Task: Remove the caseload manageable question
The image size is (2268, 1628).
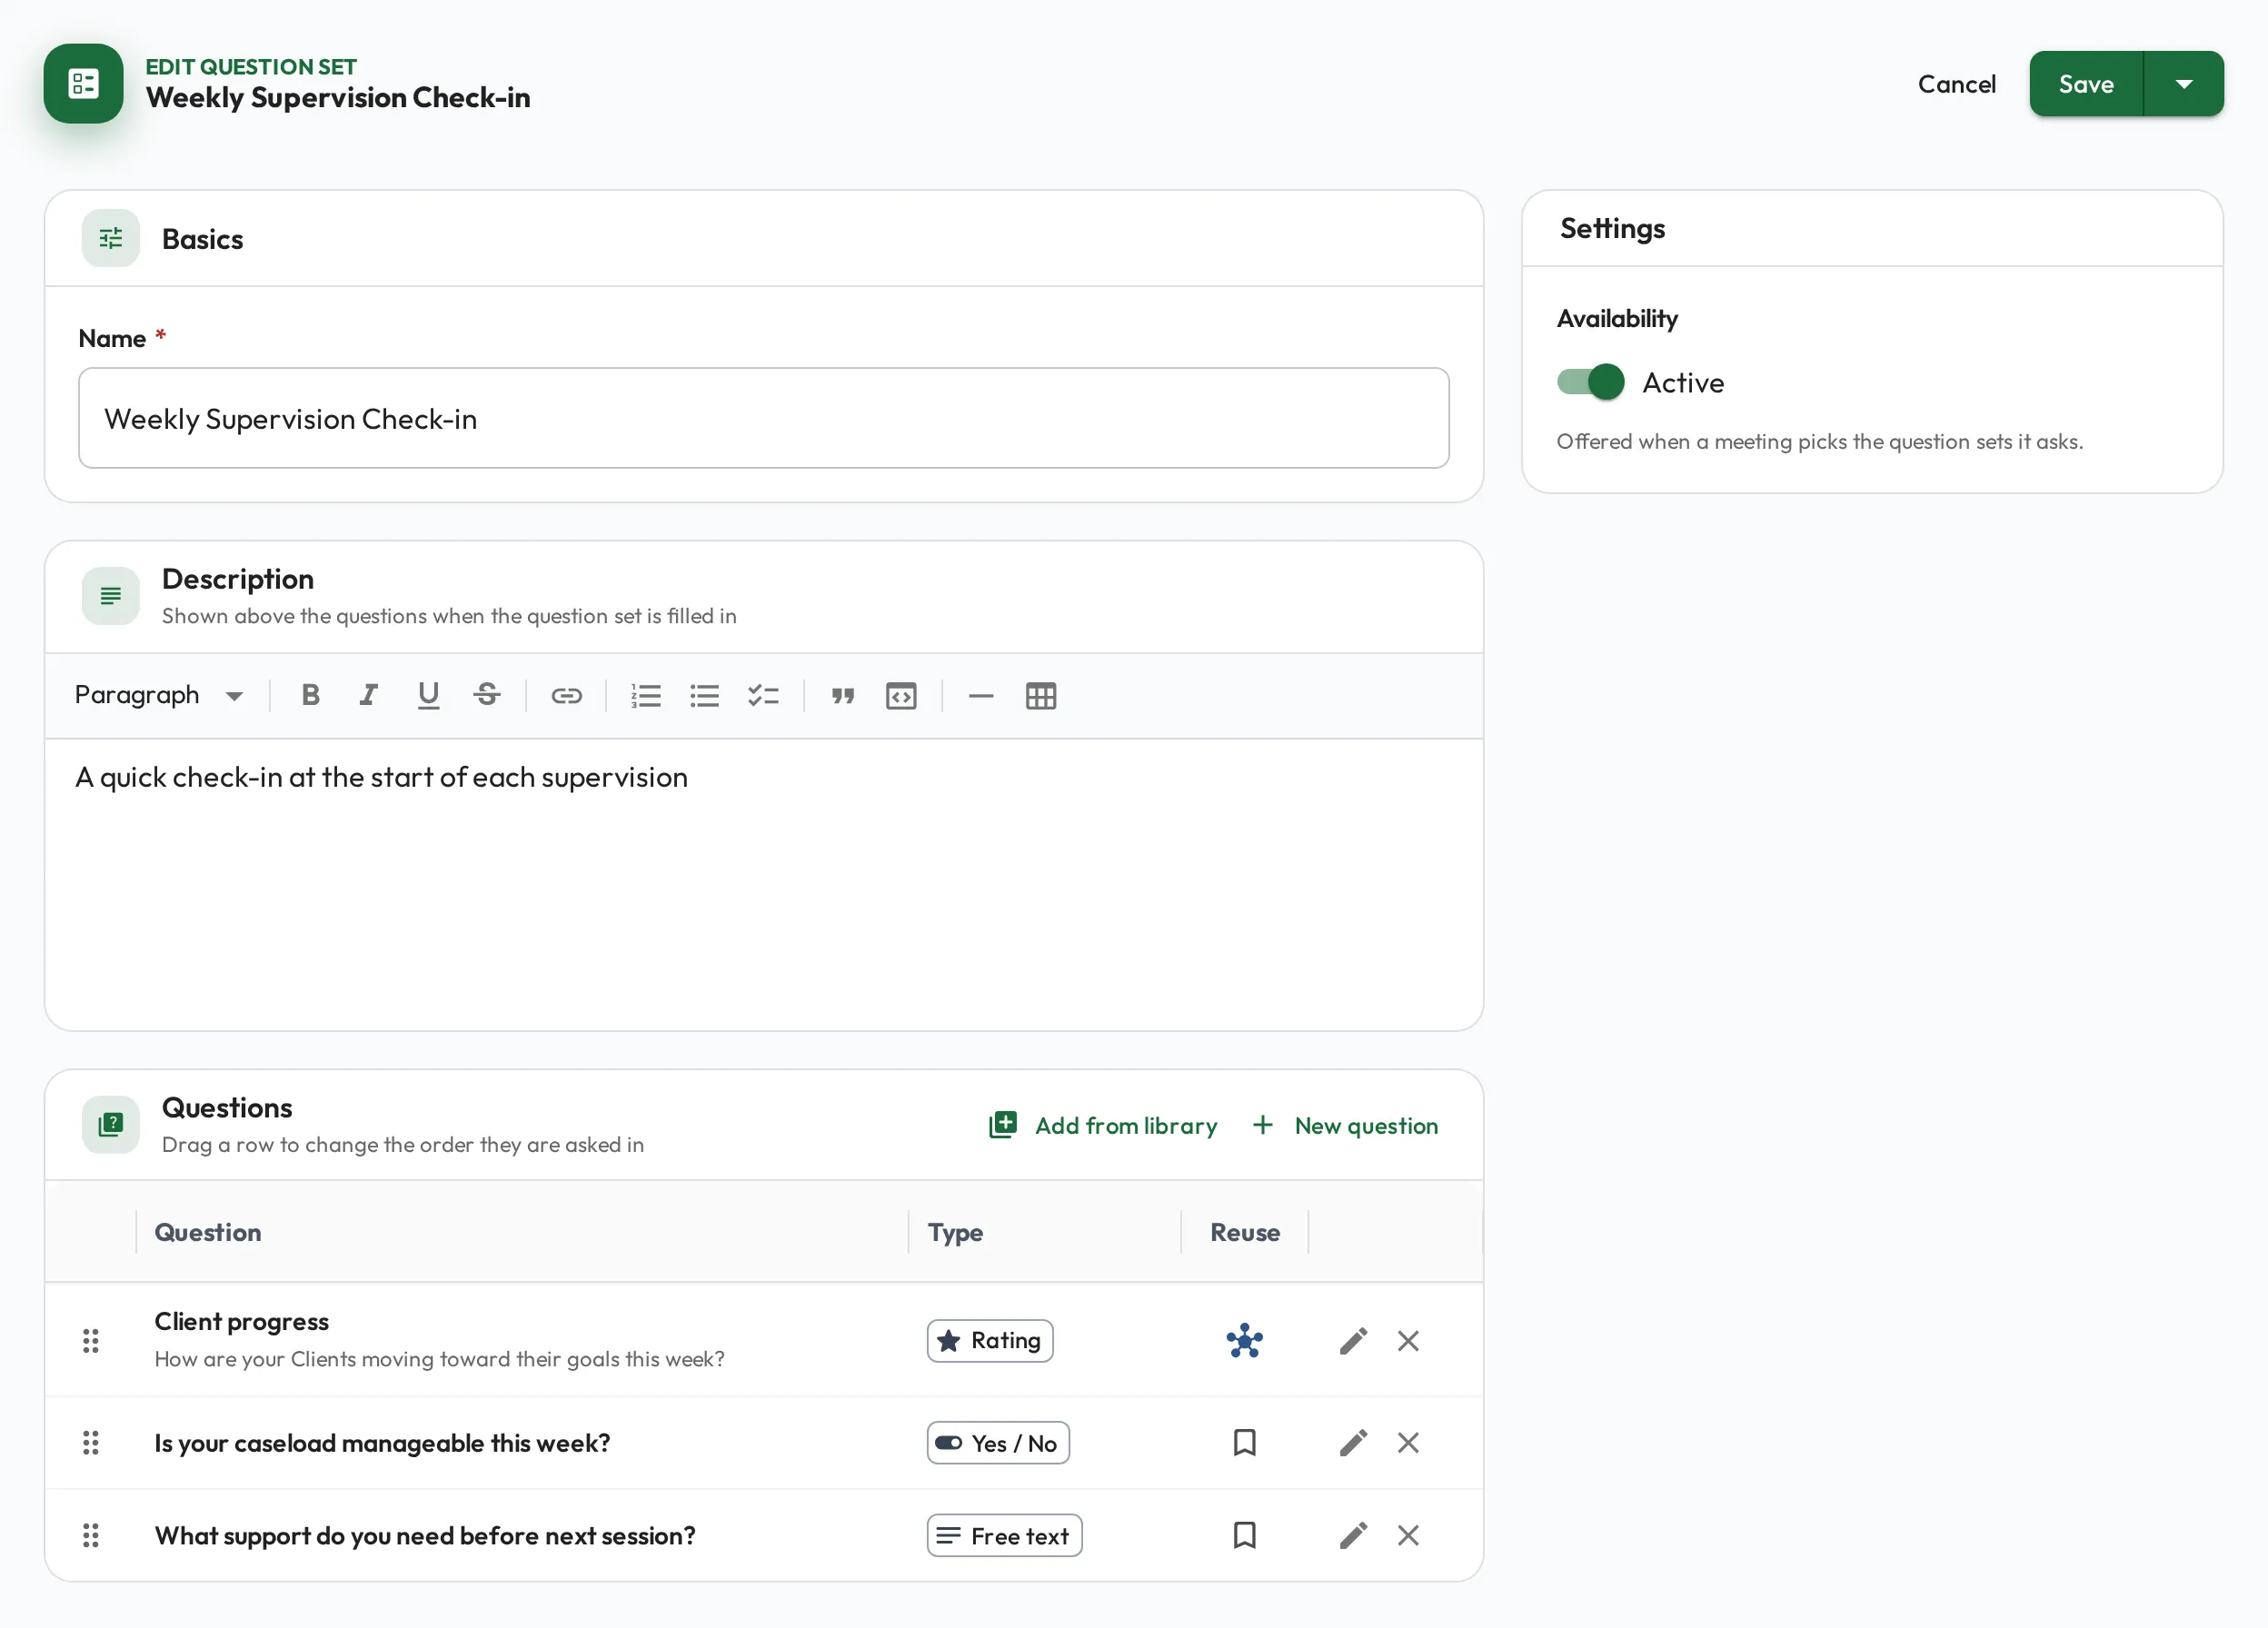Action: pyautogui.click(x=1408, y=1443)
